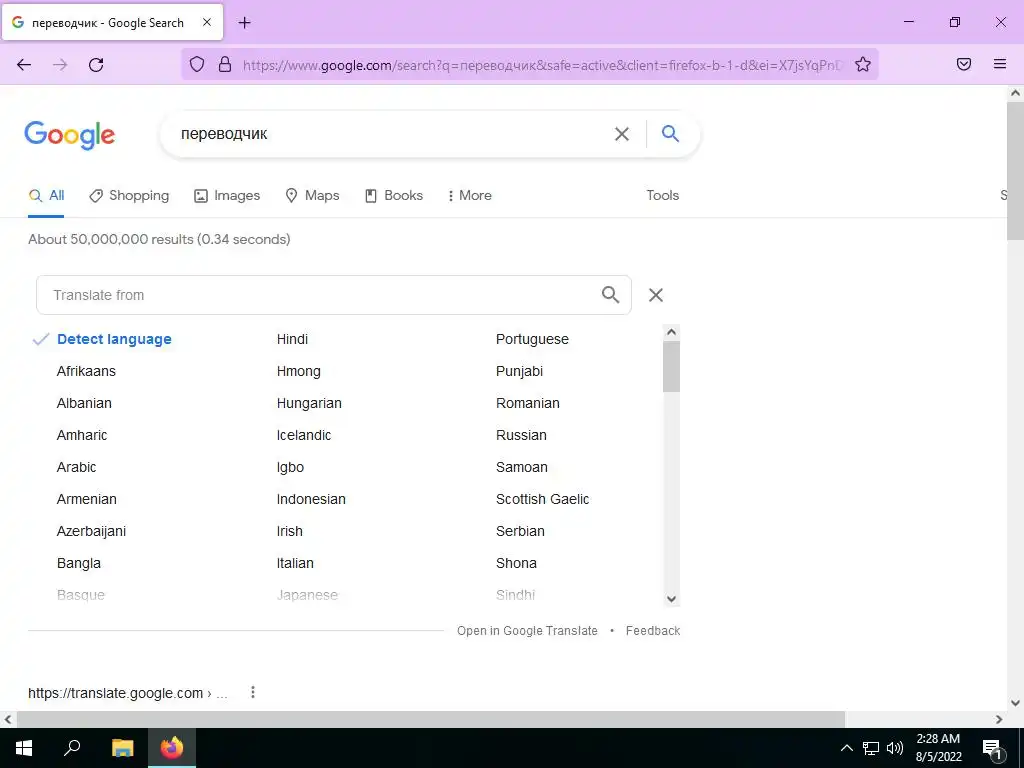Open the Pocket save icon
The width and height of the screenshot is (1024, 768).
coord(964,64)
